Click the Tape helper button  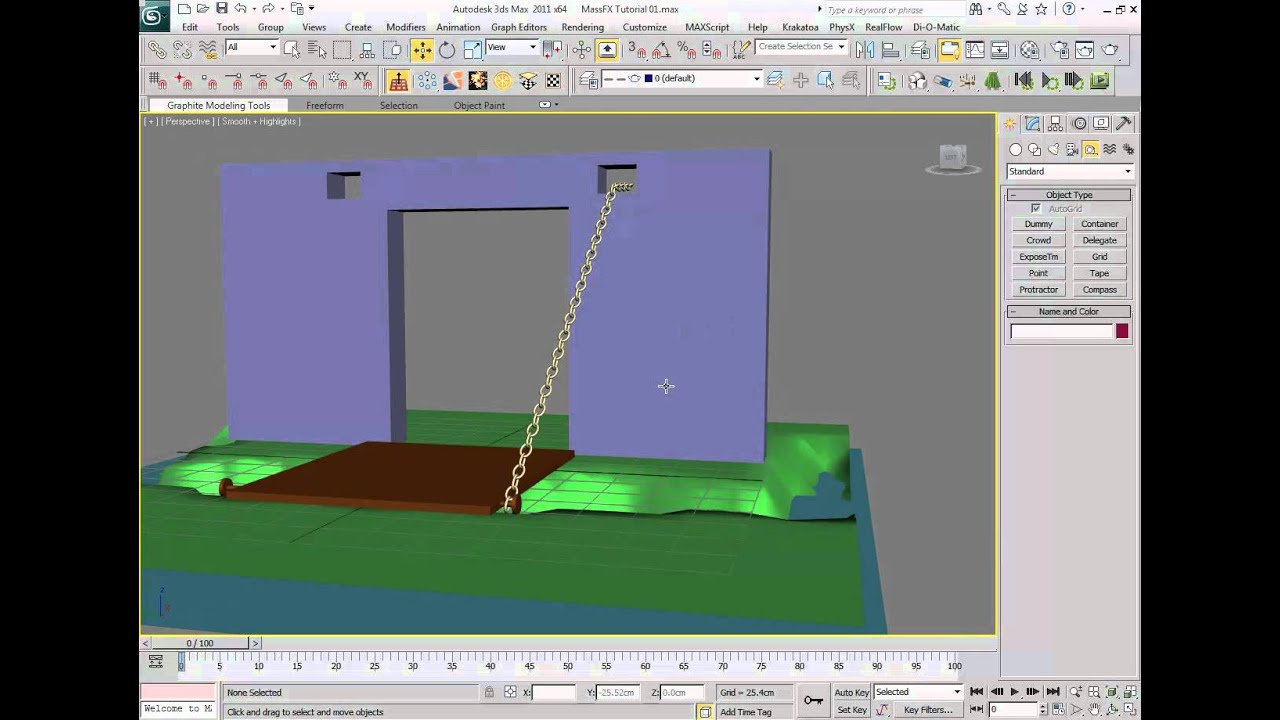click(x=1099, y=273)
